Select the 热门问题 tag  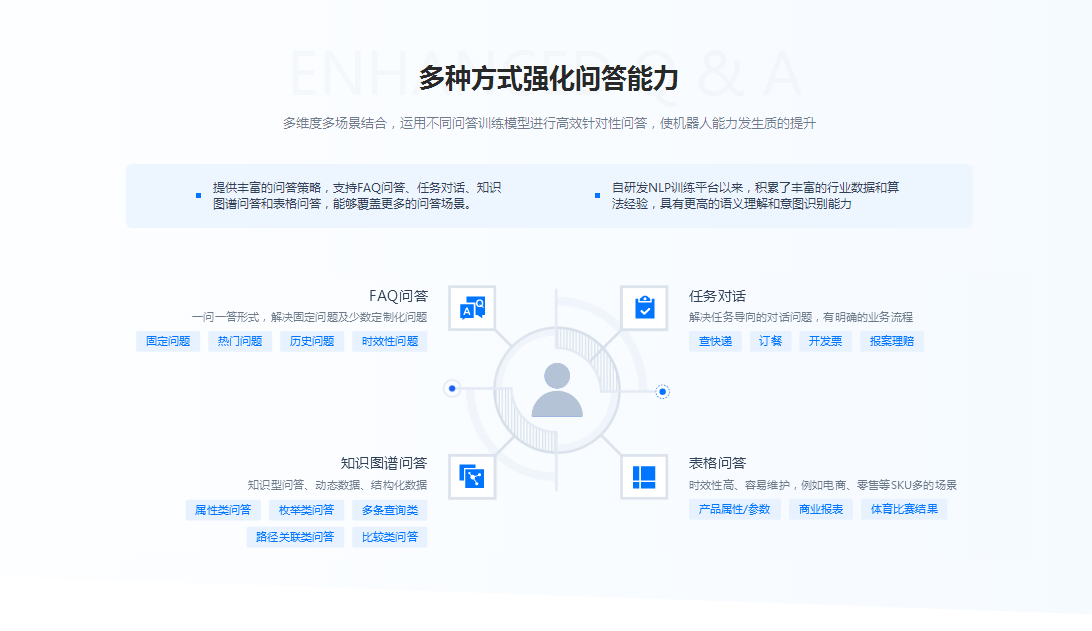point(240,341)
